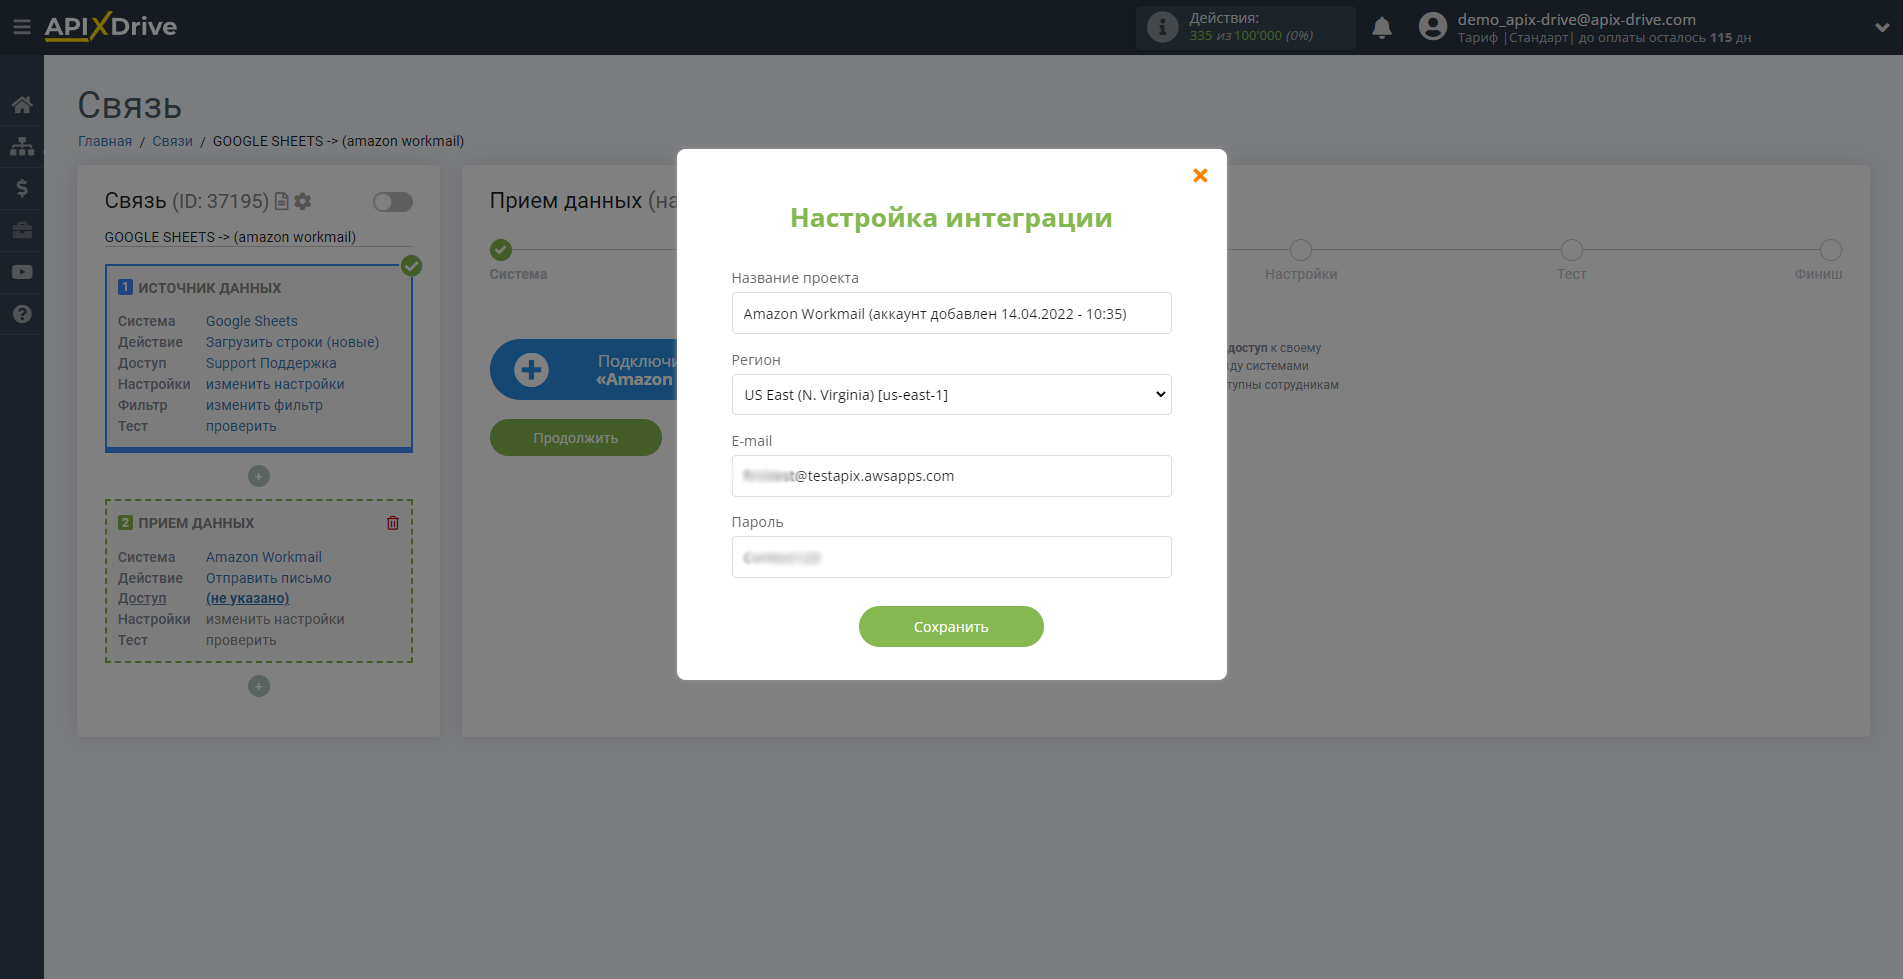Open the Главная breadcrumb link
This screenshot has width=1903, height=979.
(x=105, y=141)
